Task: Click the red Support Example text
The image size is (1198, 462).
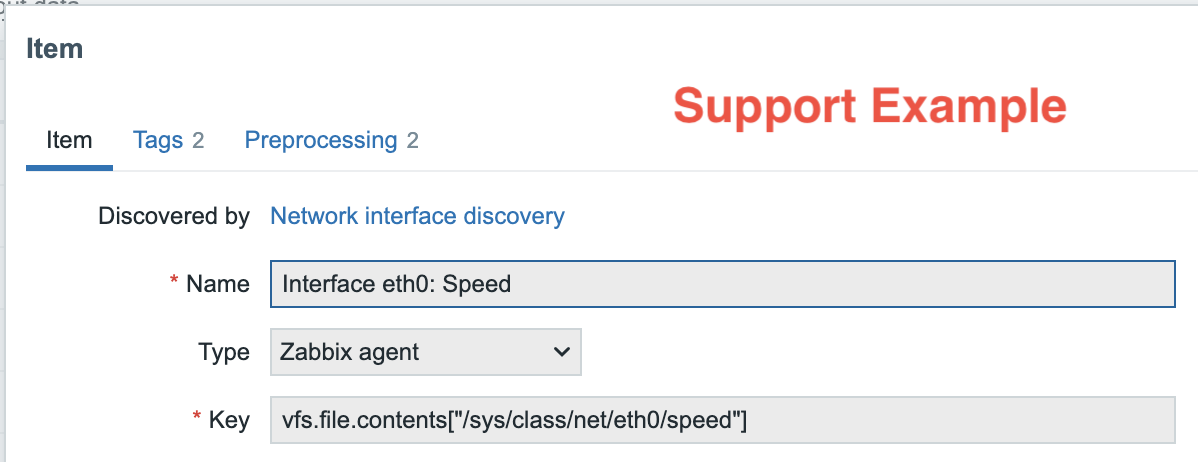Action: (x=869, y=106)
